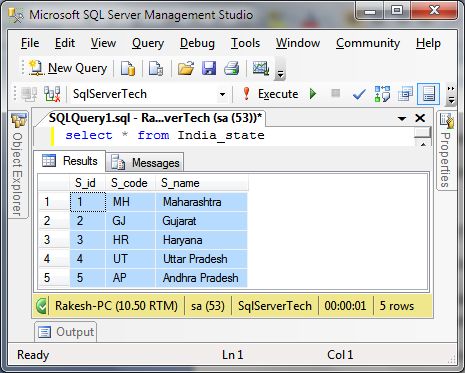Image resolution: width=465 pixels, height=373 pixels.
Task: Click the S_id column header
Action: point(87,183)
